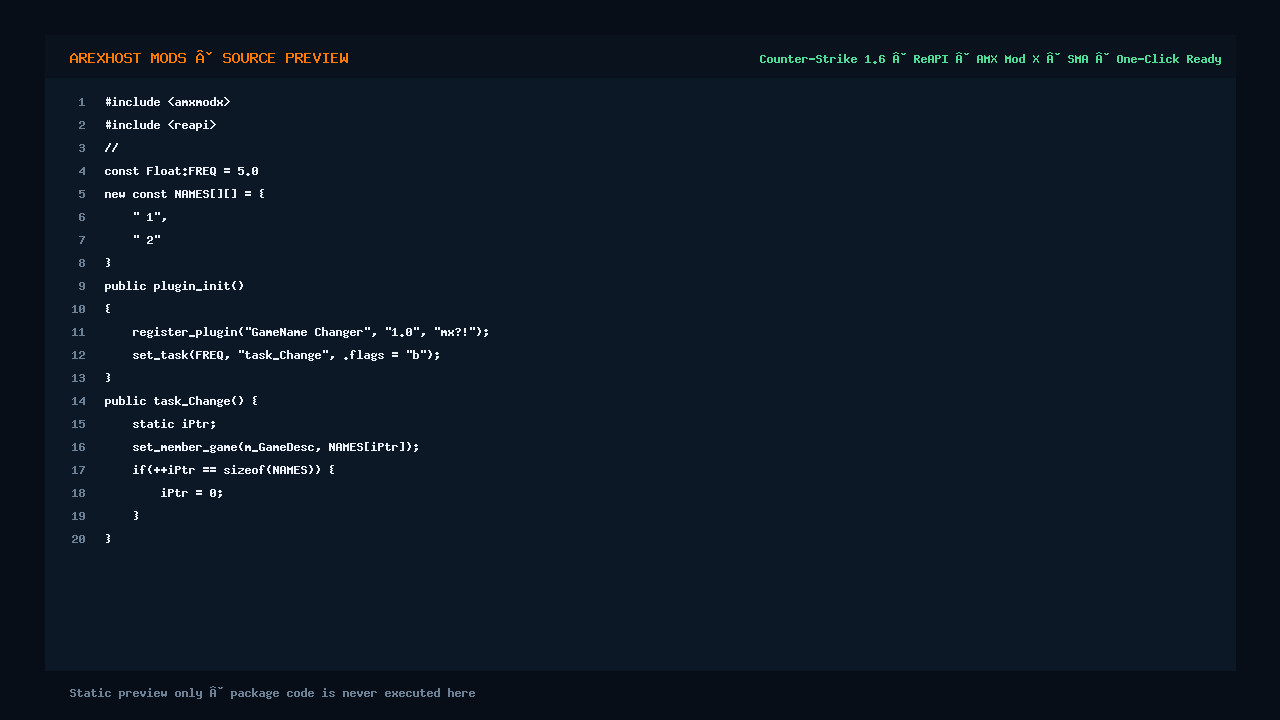Click 'iPtr = 0;' line
The height and width of the screenshot is (720, 1280).
[192, 493]
